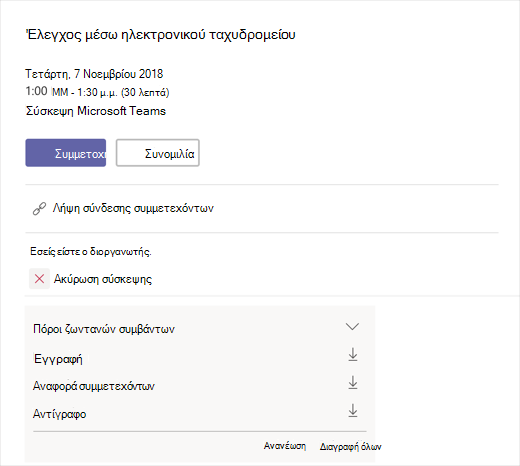Click the purple Συμμετοχή join button
The width and height of the screenshot is (520, 466).
66,153
